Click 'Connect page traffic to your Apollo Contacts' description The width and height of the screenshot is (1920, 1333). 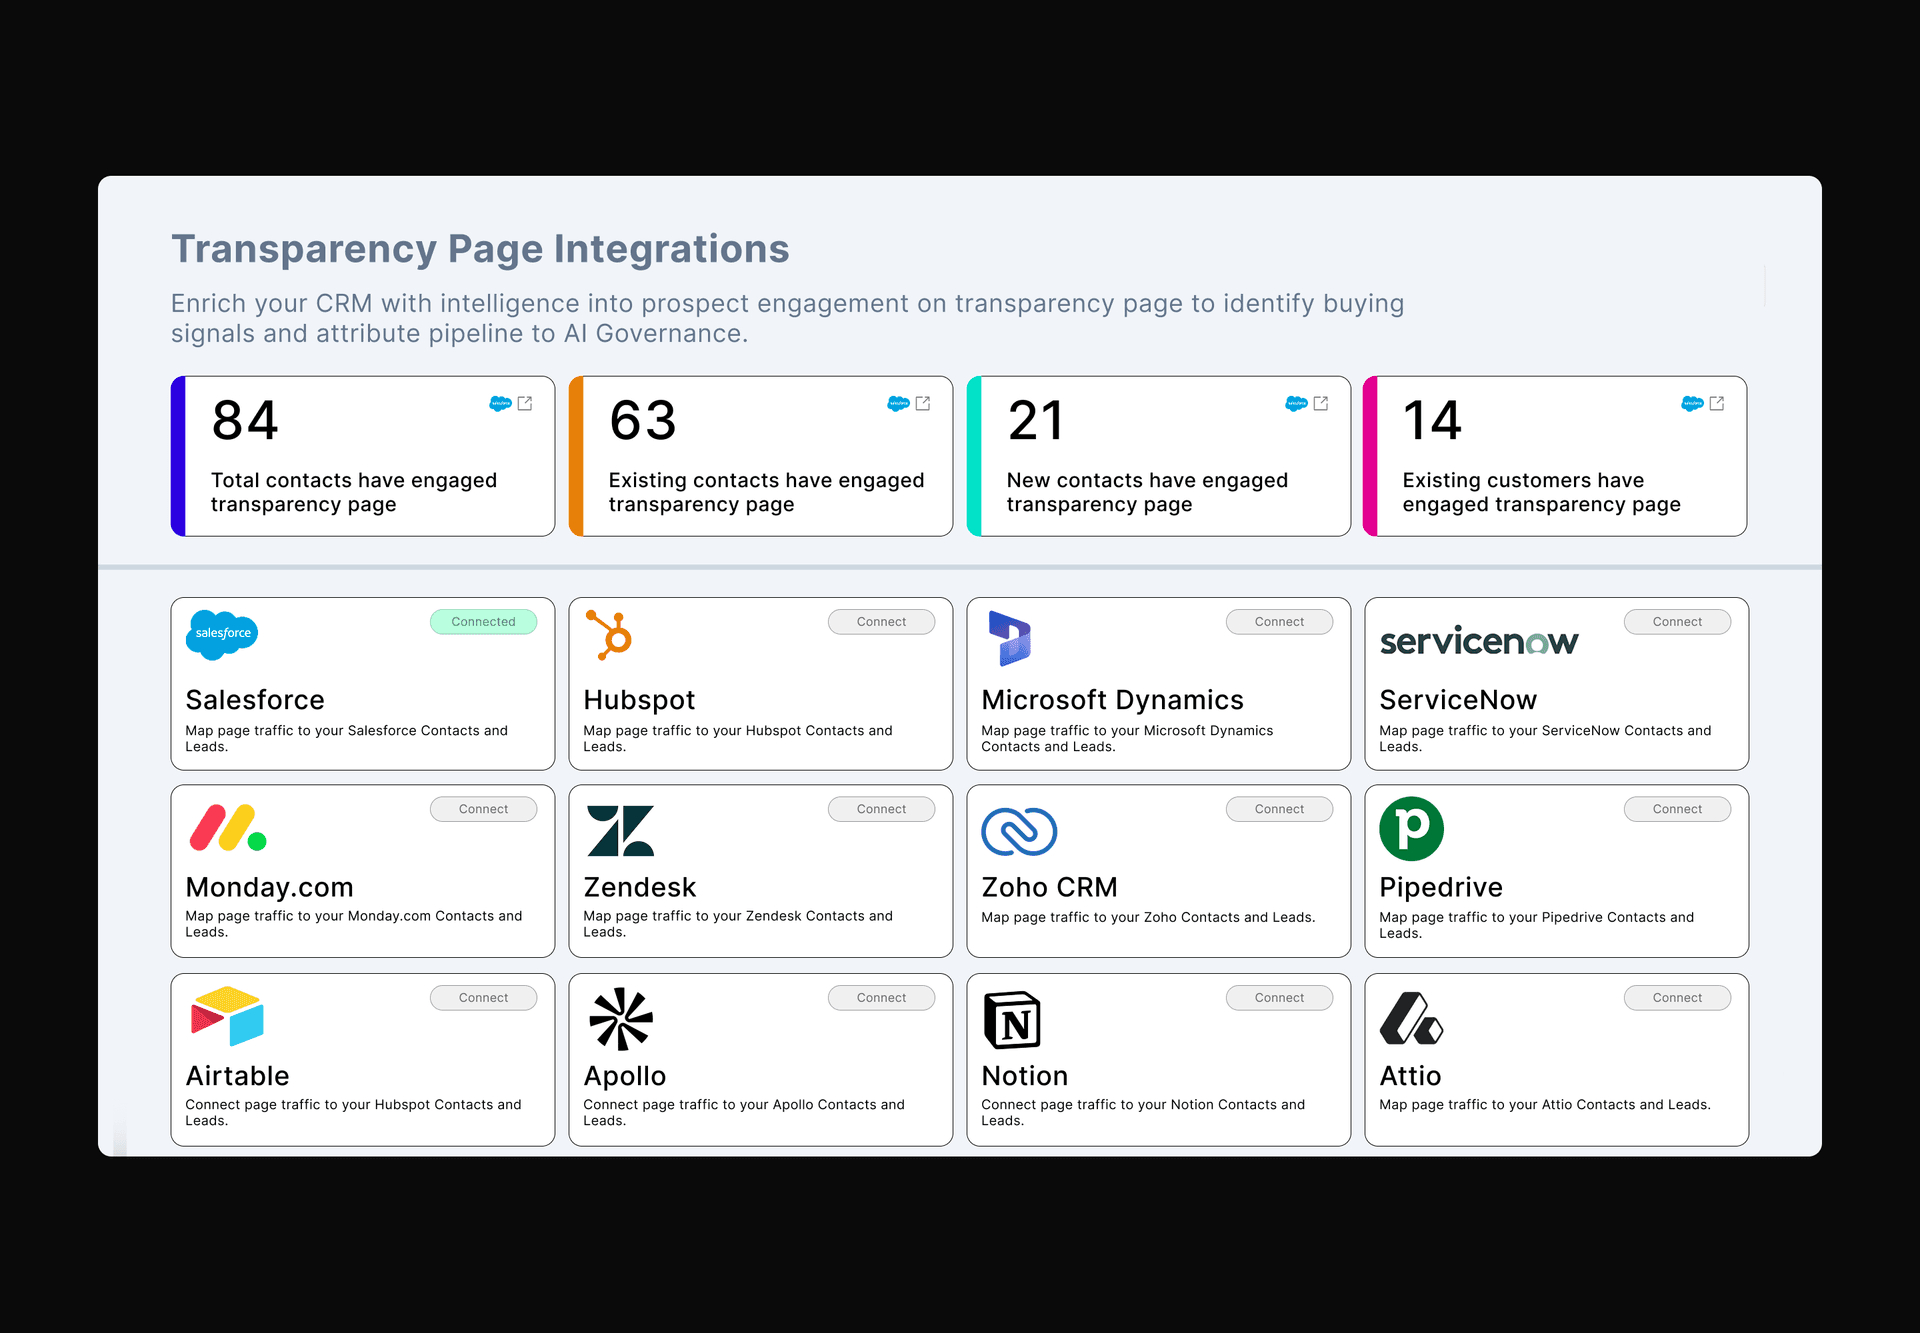[x=744, y=1113]
